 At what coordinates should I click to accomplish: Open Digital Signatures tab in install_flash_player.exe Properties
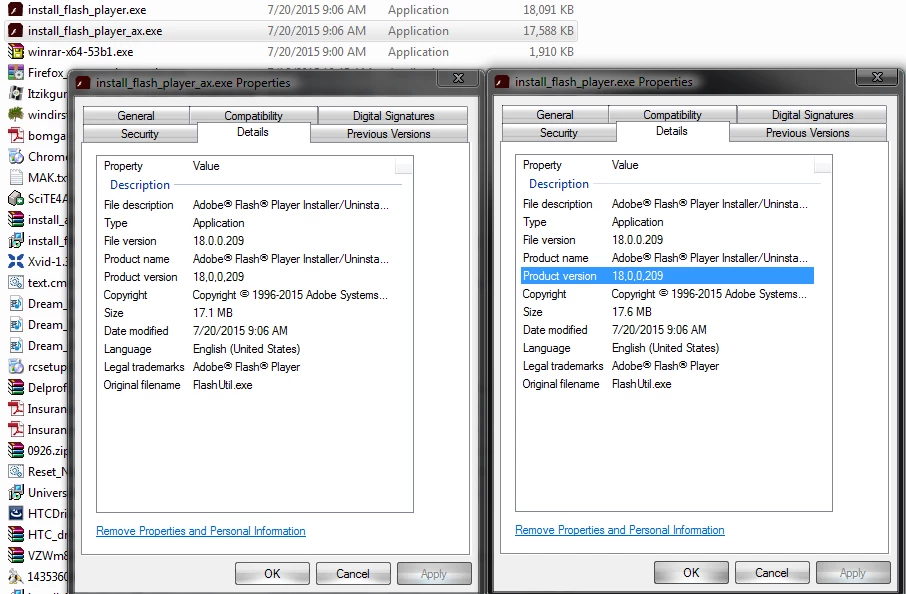coord(812,114)
